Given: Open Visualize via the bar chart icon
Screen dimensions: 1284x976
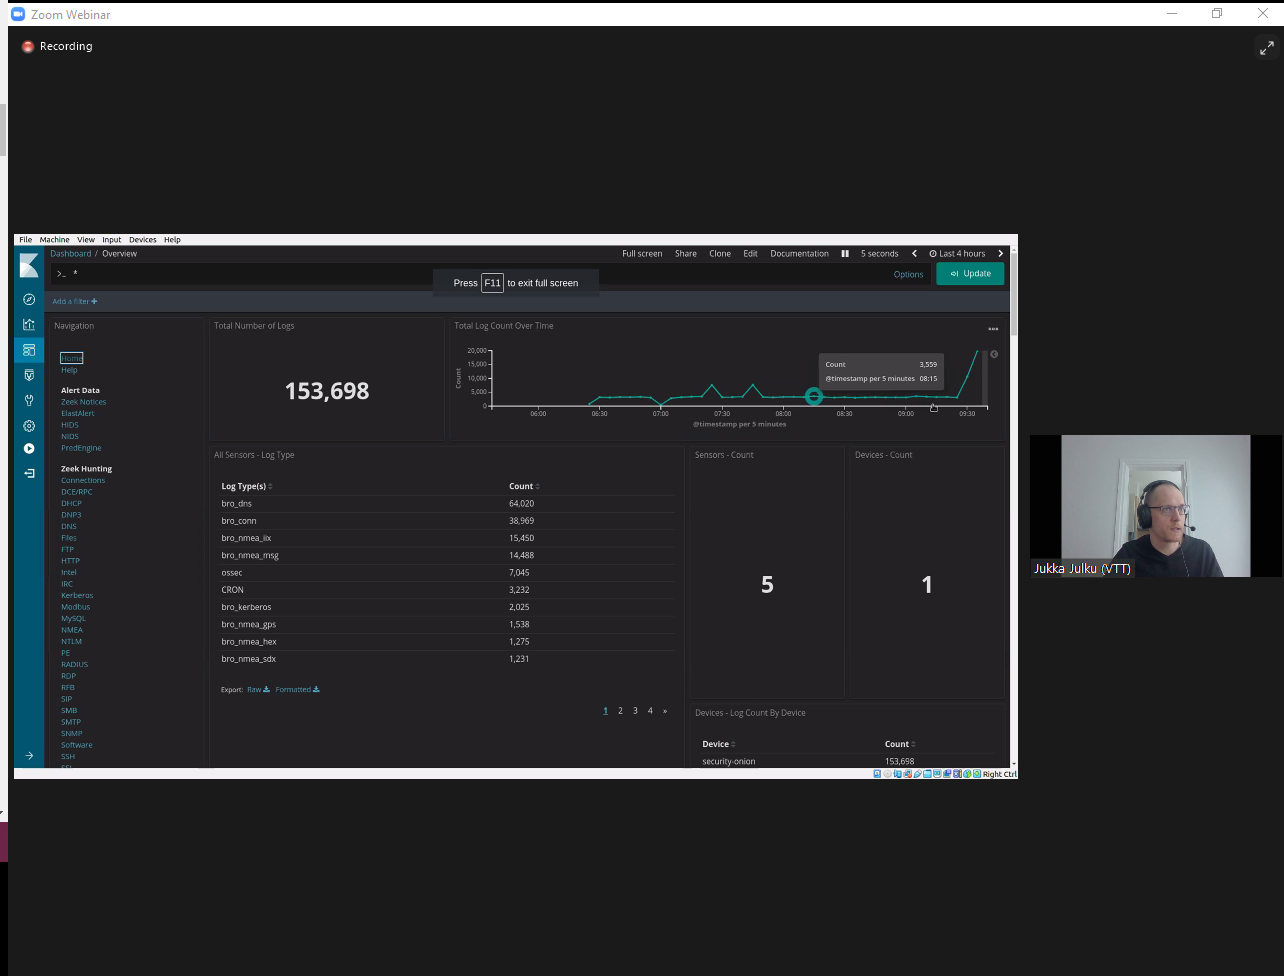Looking at the screenshot, I should 29,325.
